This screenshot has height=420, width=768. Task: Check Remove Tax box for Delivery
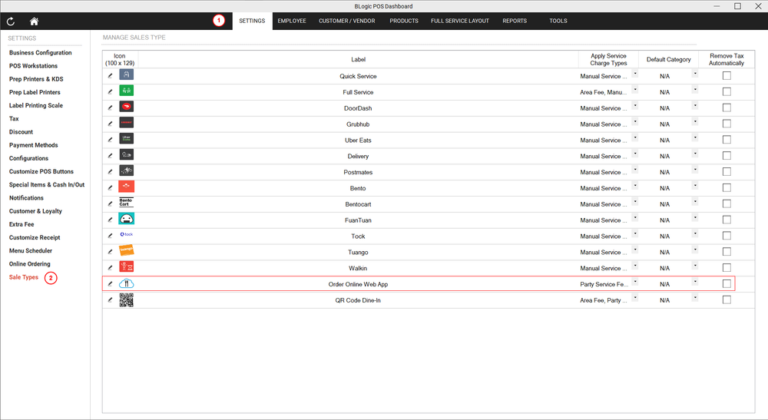tap(726, 155)
